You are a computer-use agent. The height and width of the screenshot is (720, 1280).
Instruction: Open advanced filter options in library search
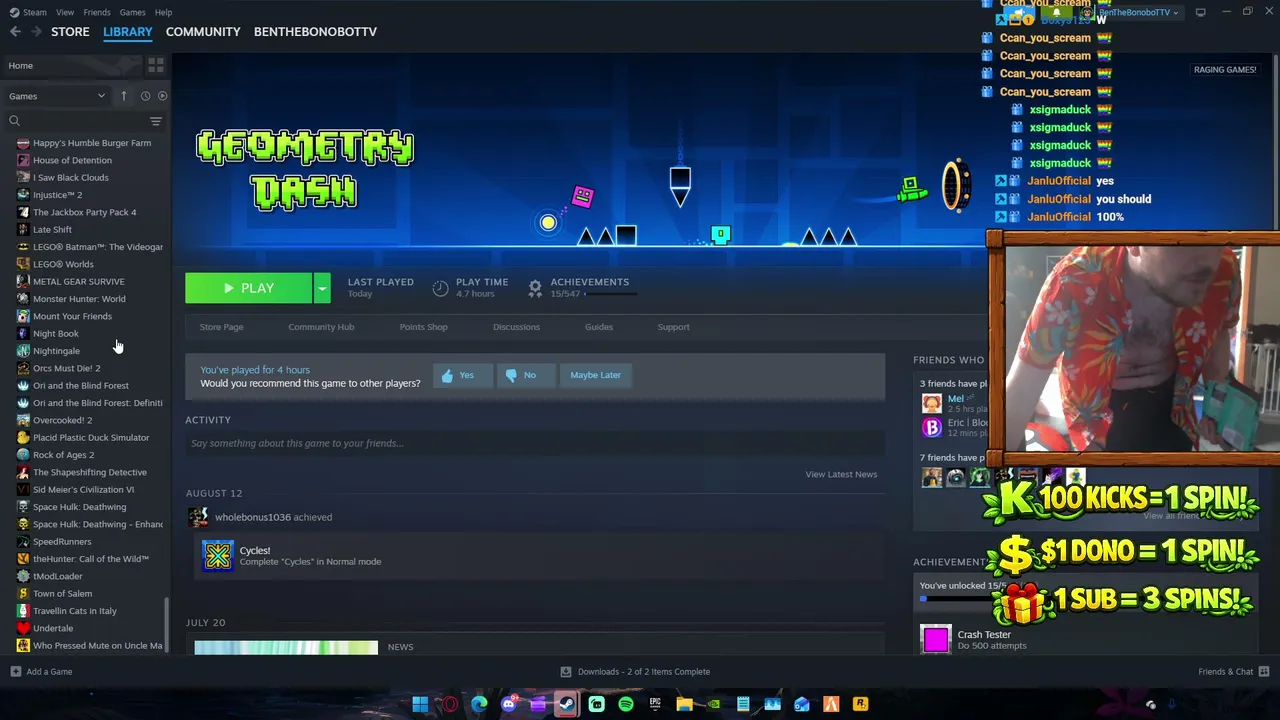tap(155, 121)
